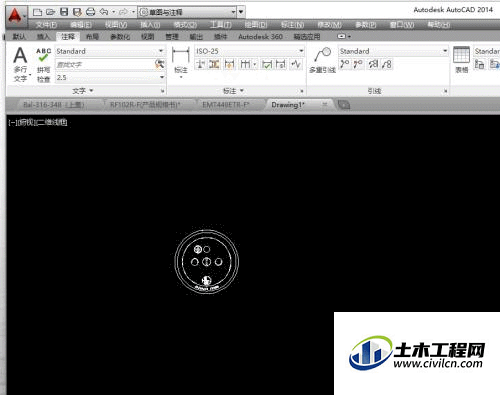
Task: Click the 查找文字 search input field
Action: coord(105,64)
